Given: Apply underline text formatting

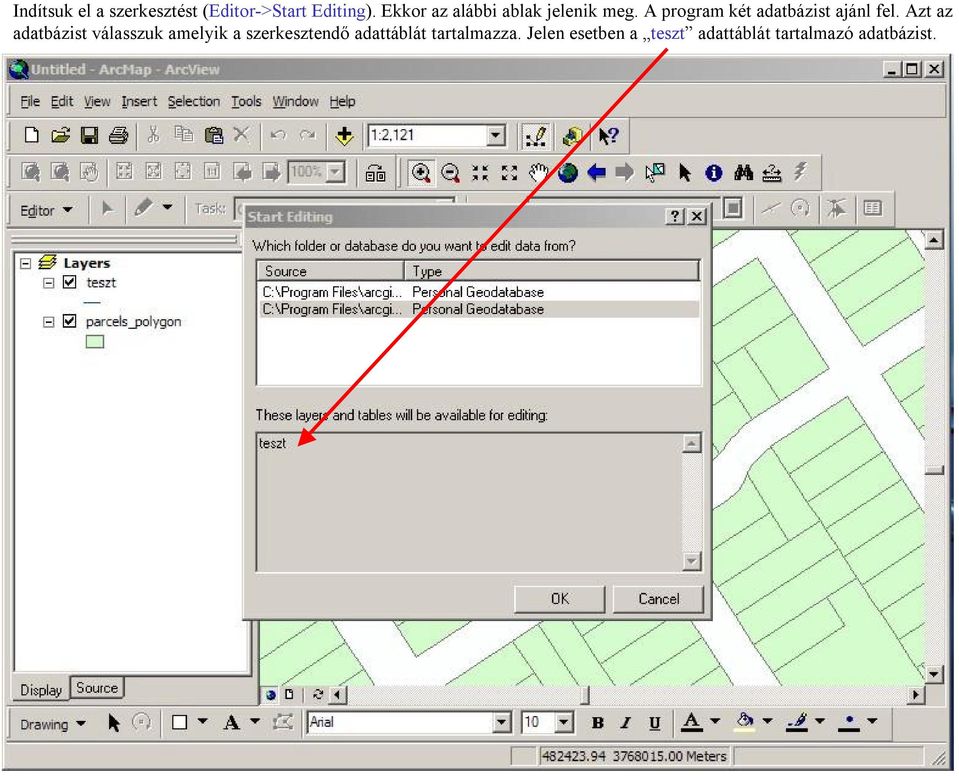Looking at the screenshot, I should coord(654,723).
